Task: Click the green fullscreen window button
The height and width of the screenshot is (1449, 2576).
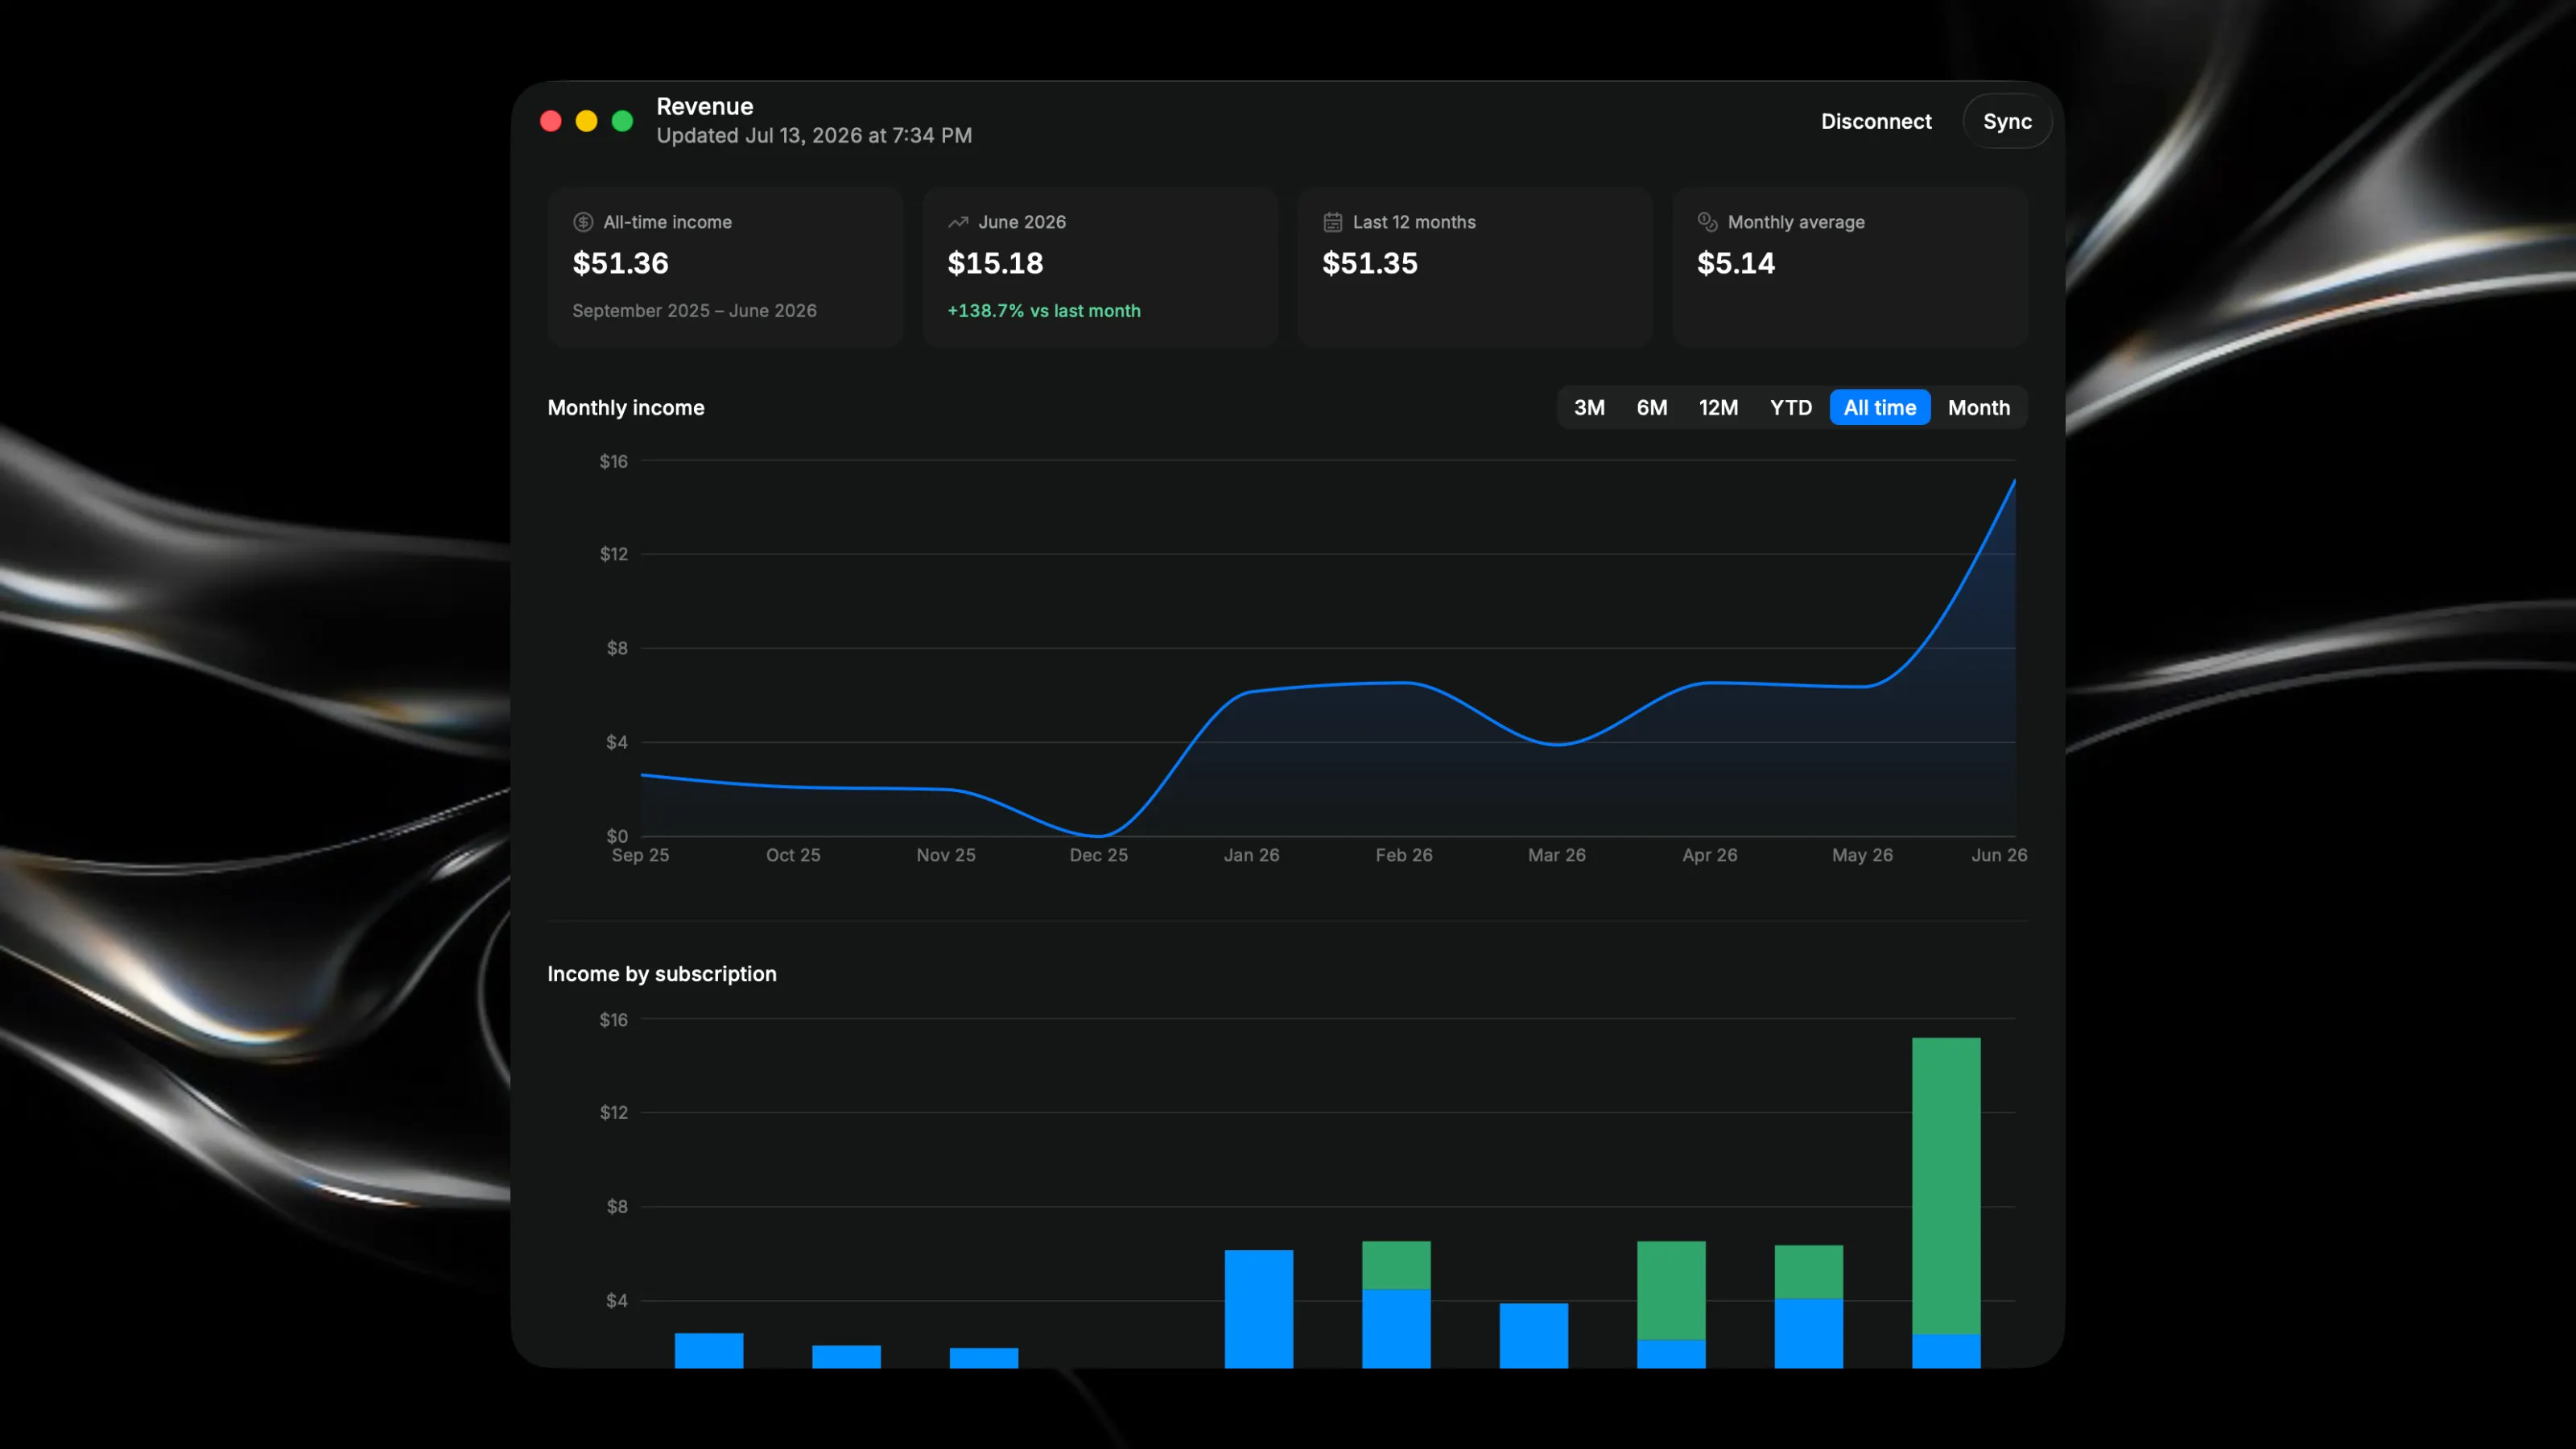Action: tap(622, 121)
